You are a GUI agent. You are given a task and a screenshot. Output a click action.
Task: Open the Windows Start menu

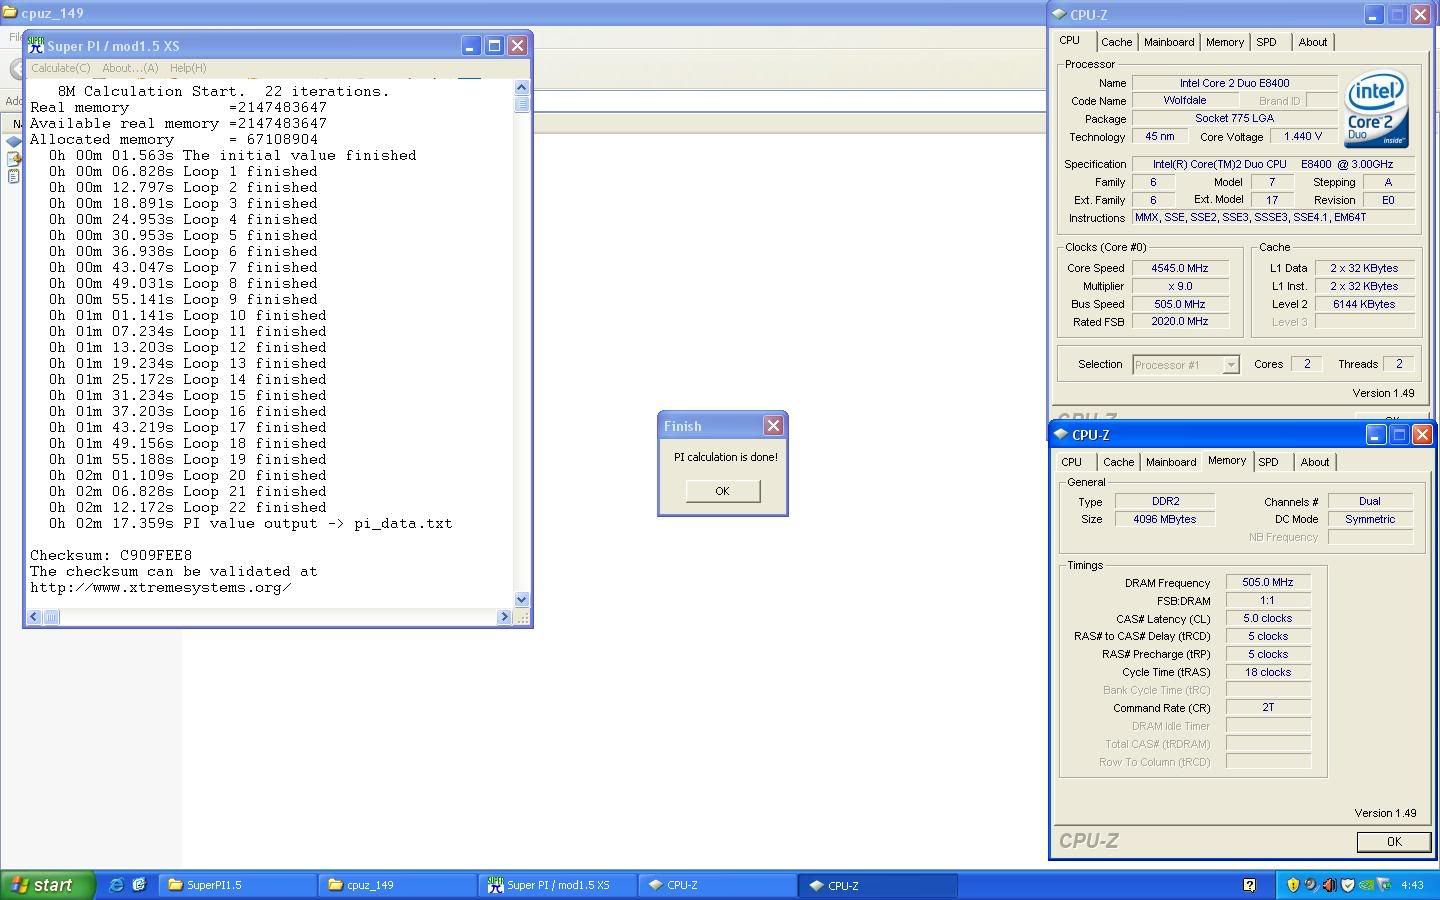click(x=47, y=885)
